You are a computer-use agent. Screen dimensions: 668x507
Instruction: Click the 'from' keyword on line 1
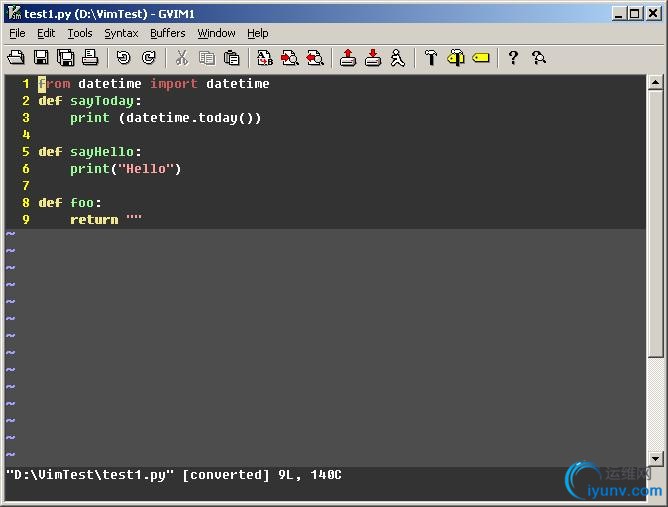point(54,84)
